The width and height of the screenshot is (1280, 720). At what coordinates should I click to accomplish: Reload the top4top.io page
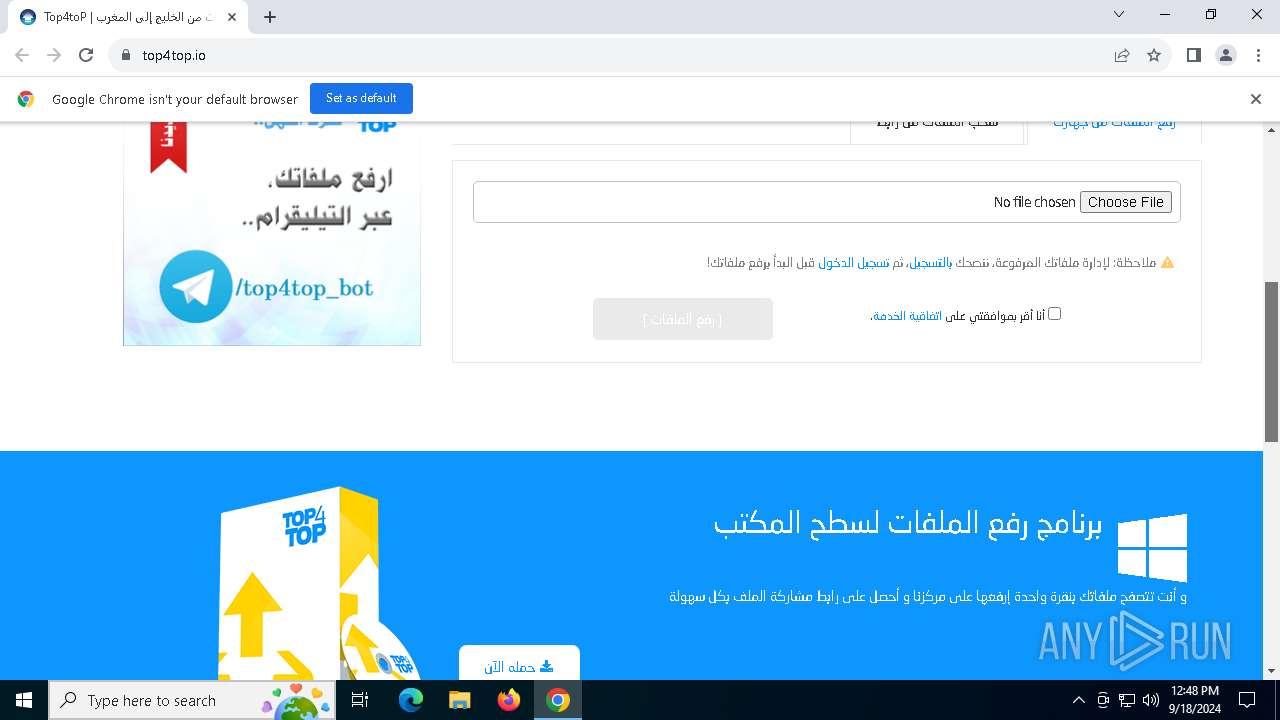pos(86,55)
